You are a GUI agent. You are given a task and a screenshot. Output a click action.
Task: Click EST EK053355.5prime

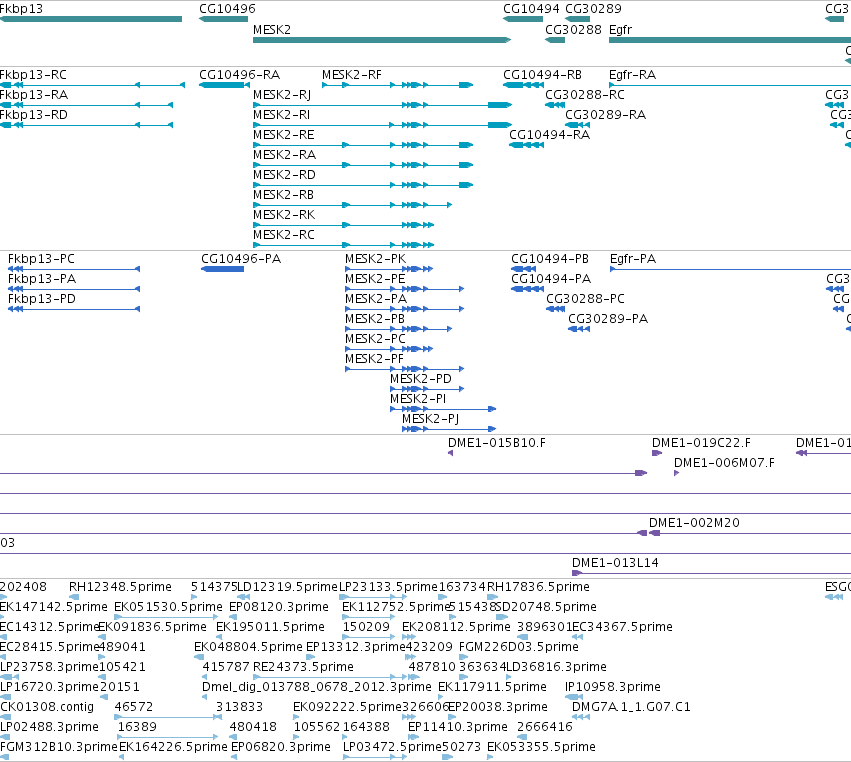tap(541, 747)
